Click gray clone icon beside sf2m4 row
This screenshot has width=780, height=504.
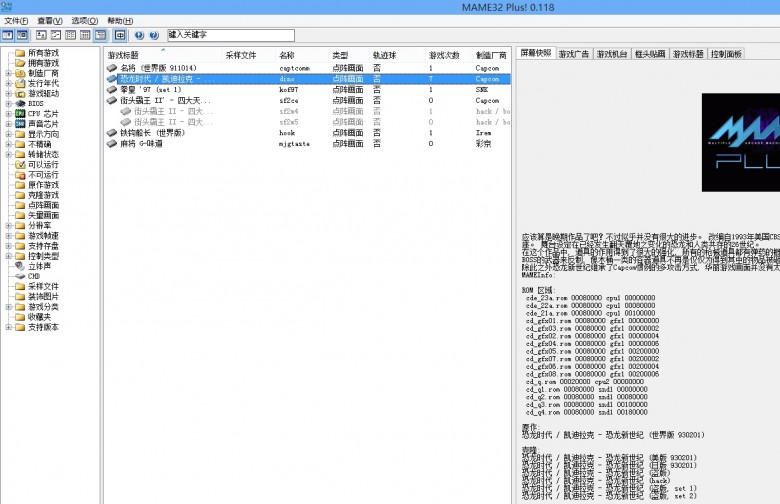pos(126,111)
